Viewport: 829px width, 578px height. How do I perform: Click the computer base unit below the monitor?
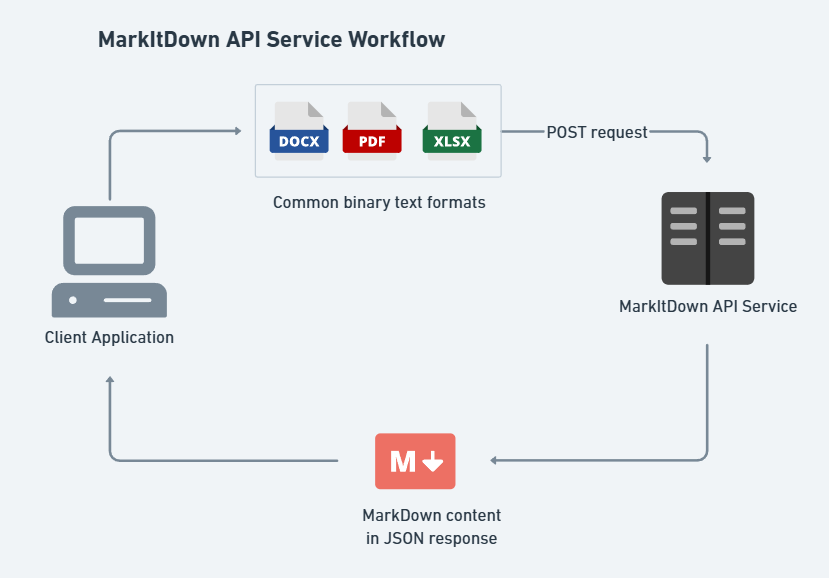coord(109,300)
